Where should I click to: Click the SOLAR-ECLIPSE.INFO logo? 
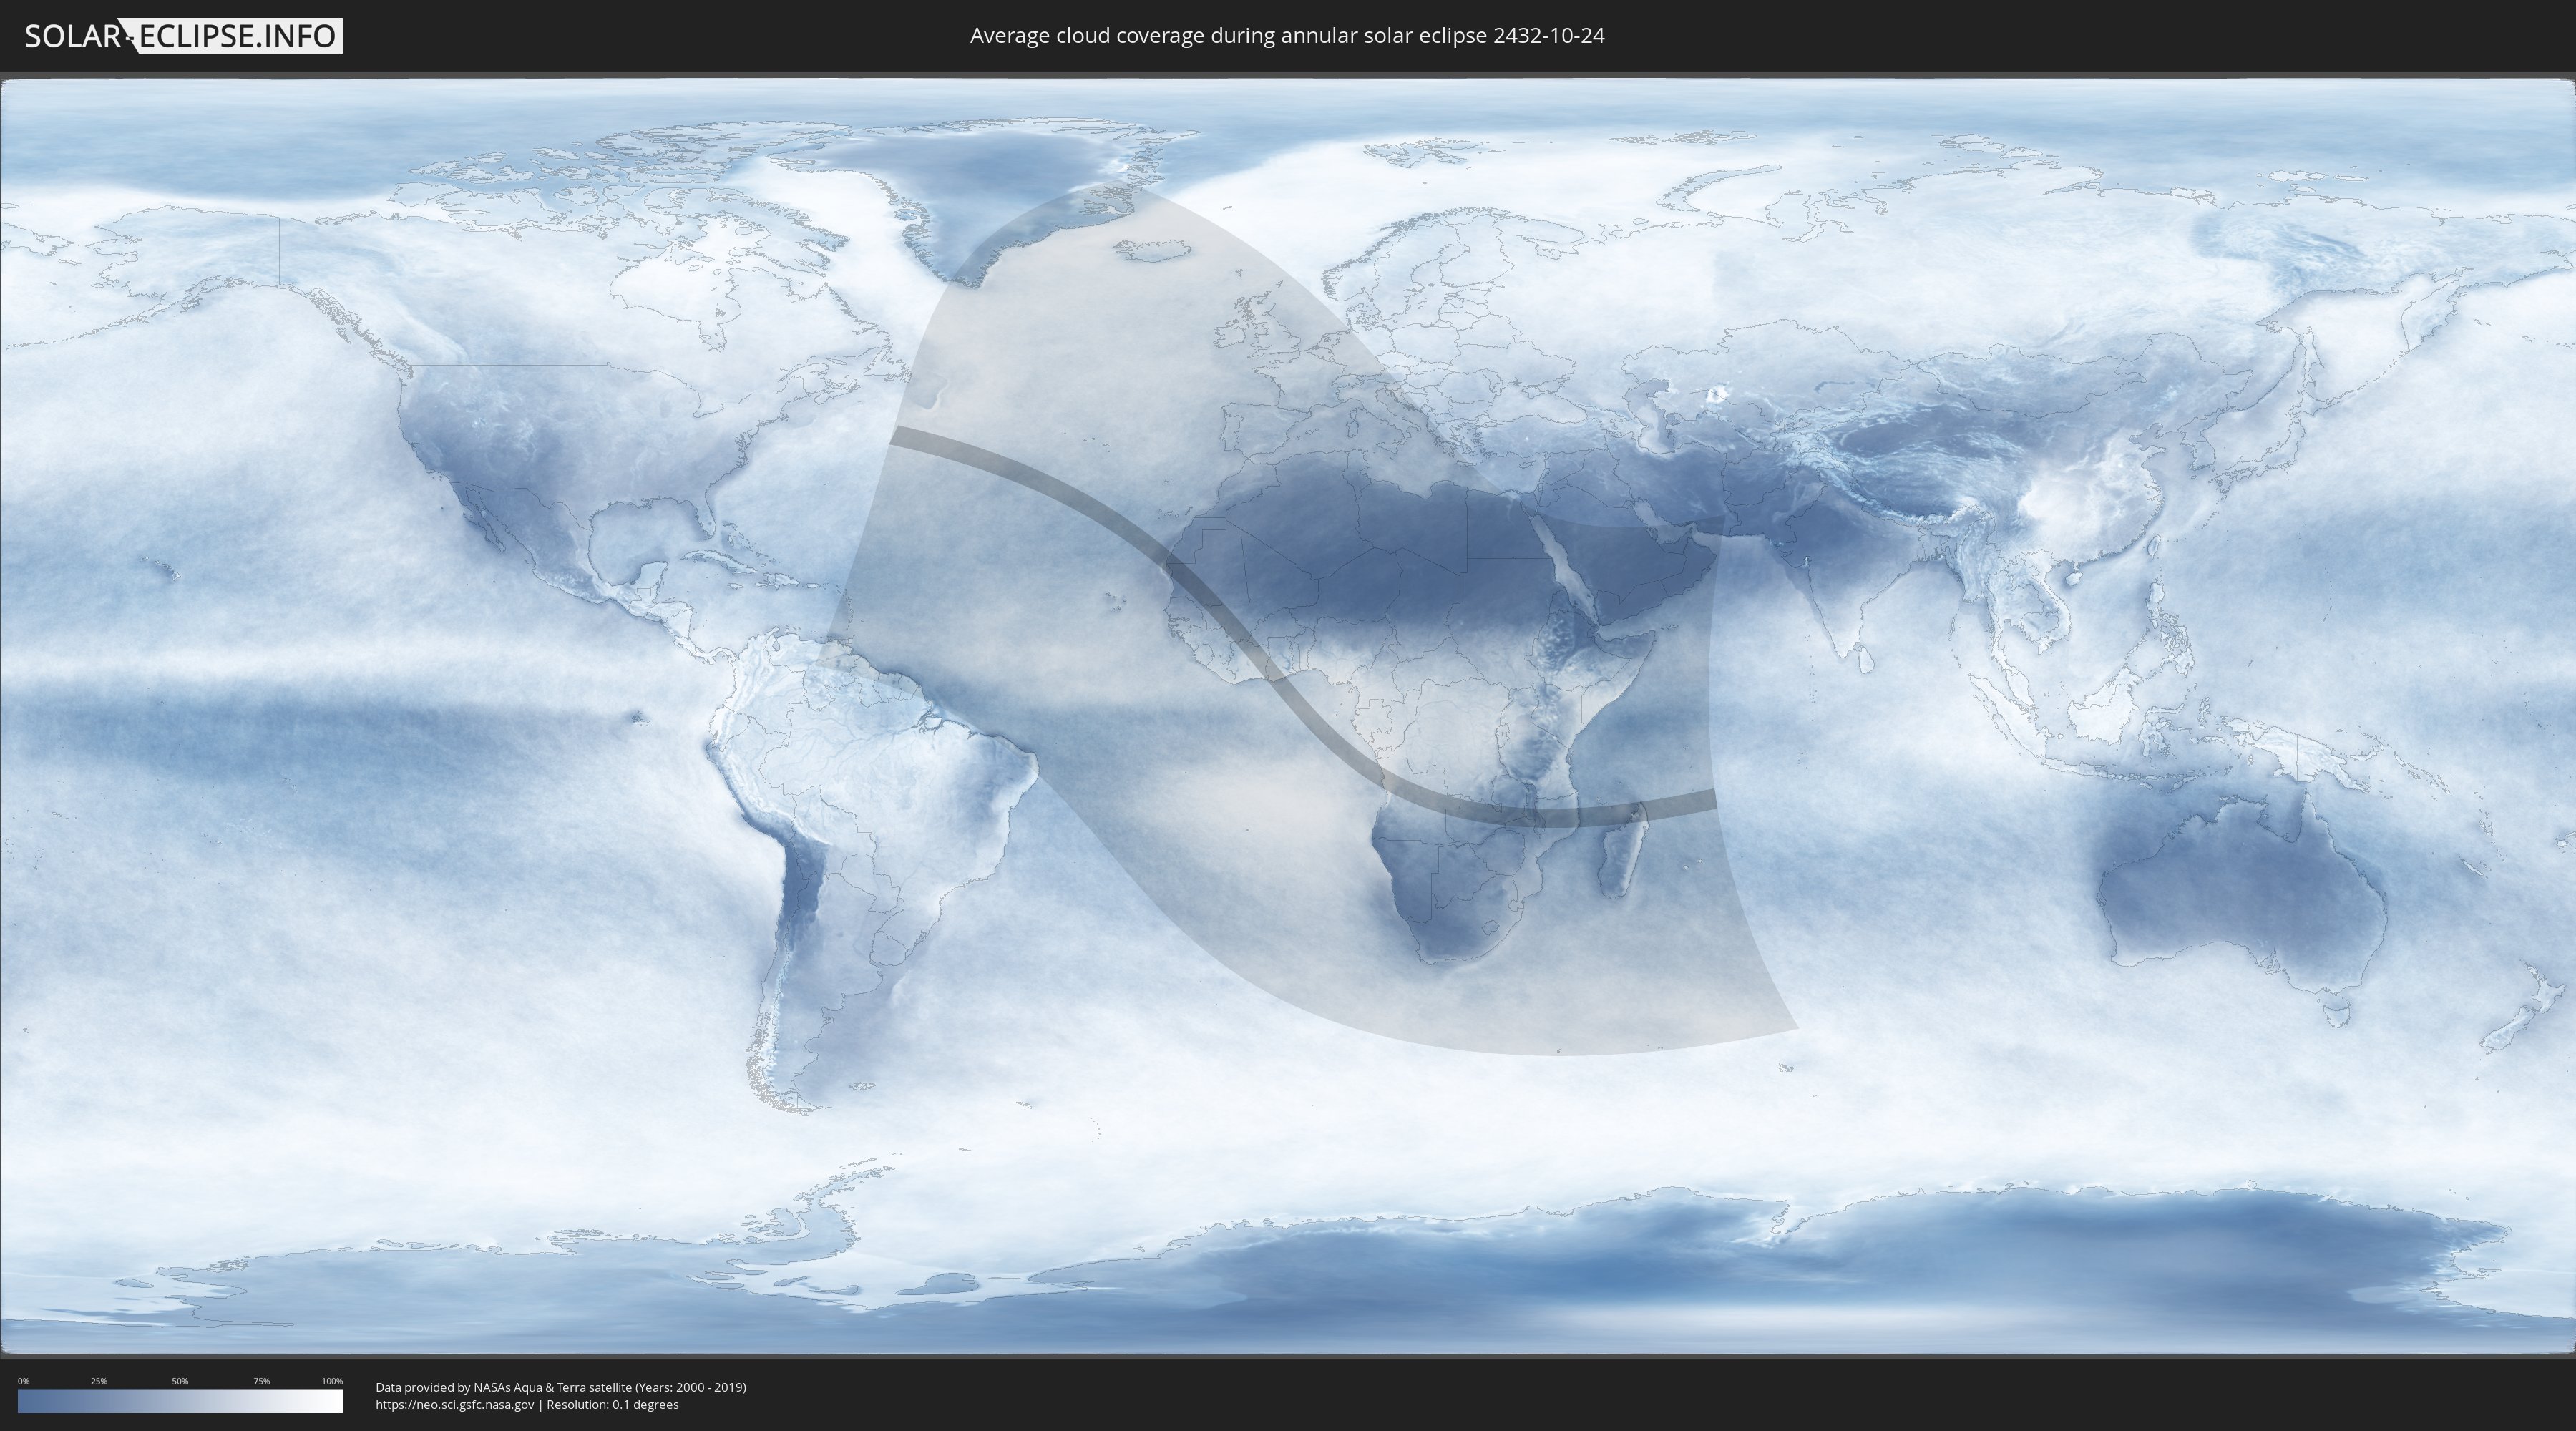[x=183, y=36]
